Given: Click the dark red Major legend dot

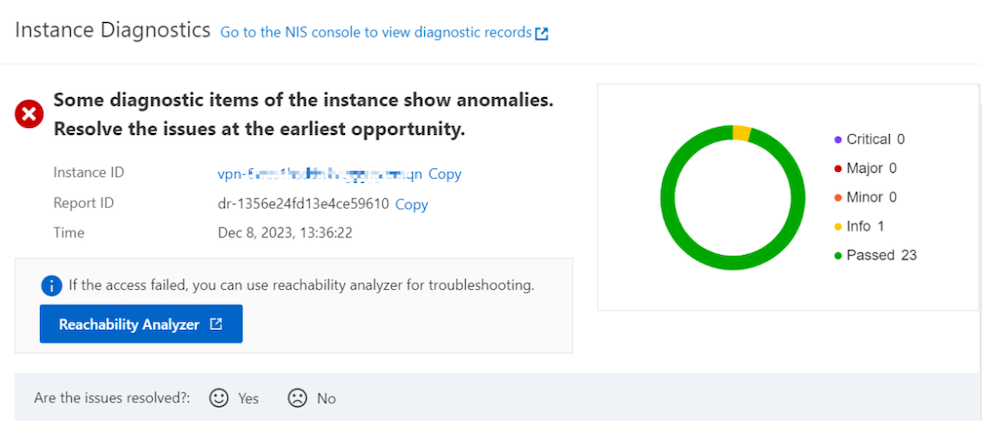Looking at the screenshot, I should (x=837, y=169).
